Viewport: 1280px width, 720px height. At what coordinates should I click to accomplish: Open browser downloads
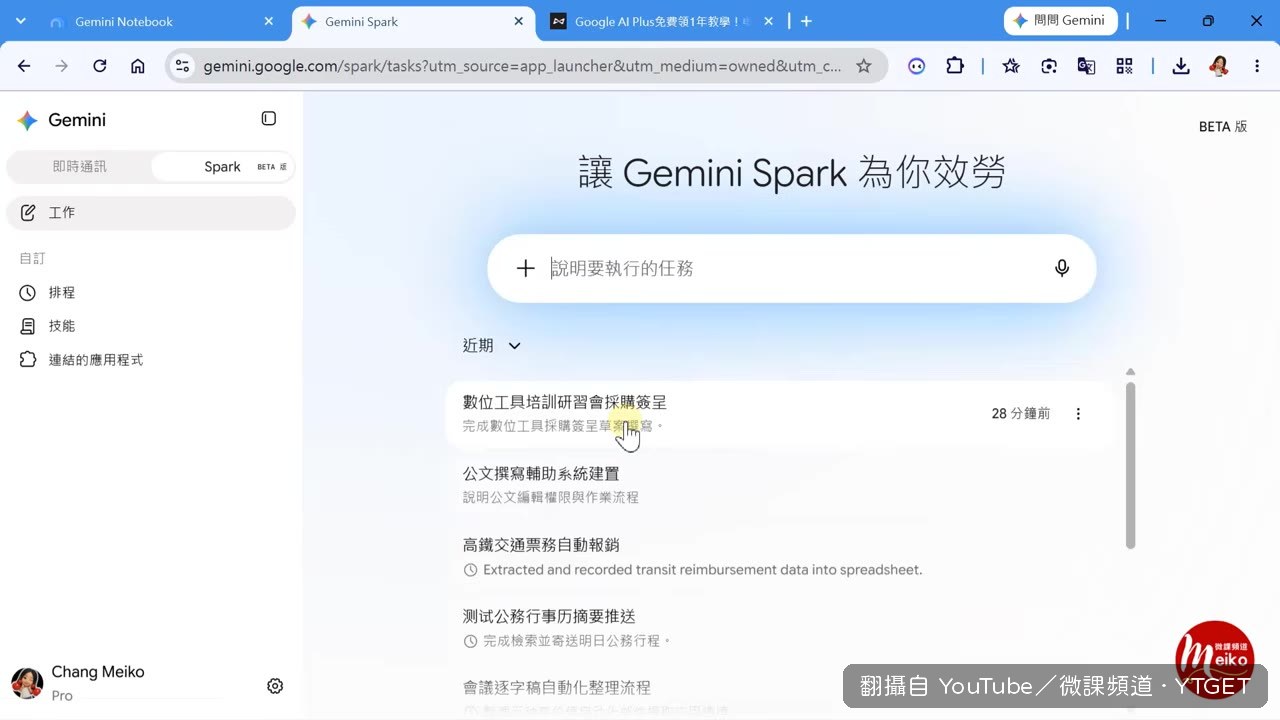point(1181,66)
